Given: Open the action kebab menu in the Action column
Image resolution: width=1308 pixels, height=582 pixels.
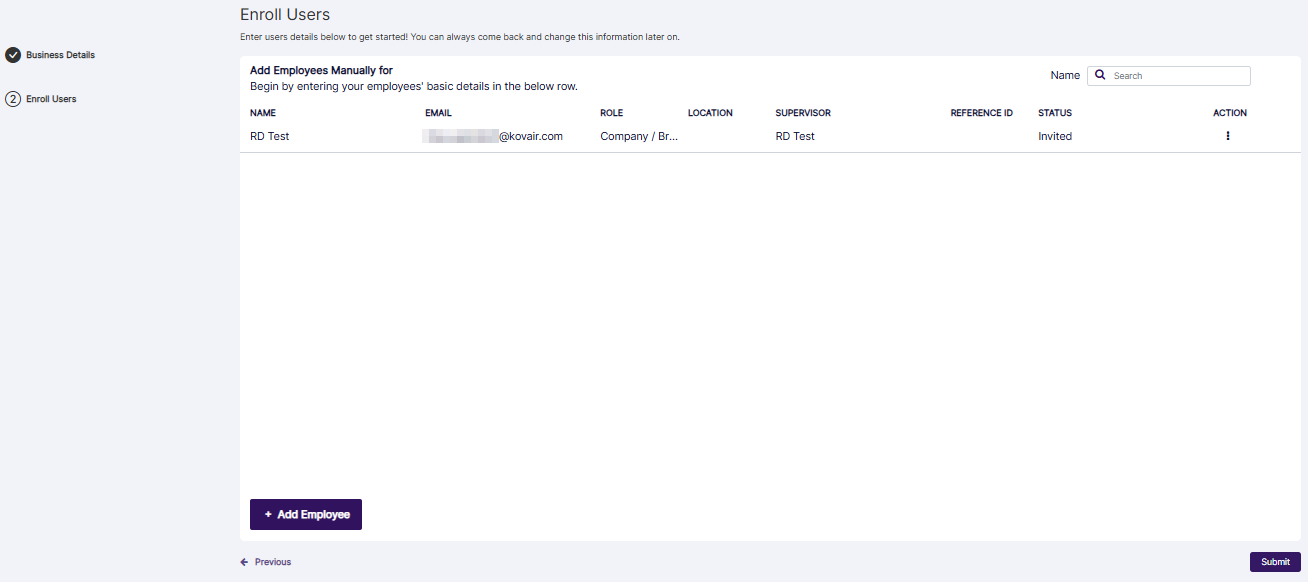Looking at the screenshot, I should [1228, 136].
